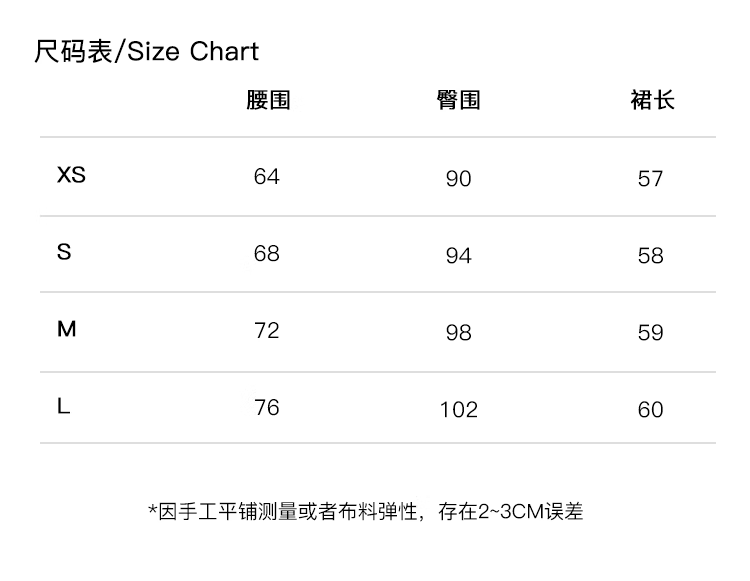Click the 2~3CM误差 measurement footnote

click(x=366, y=512)
